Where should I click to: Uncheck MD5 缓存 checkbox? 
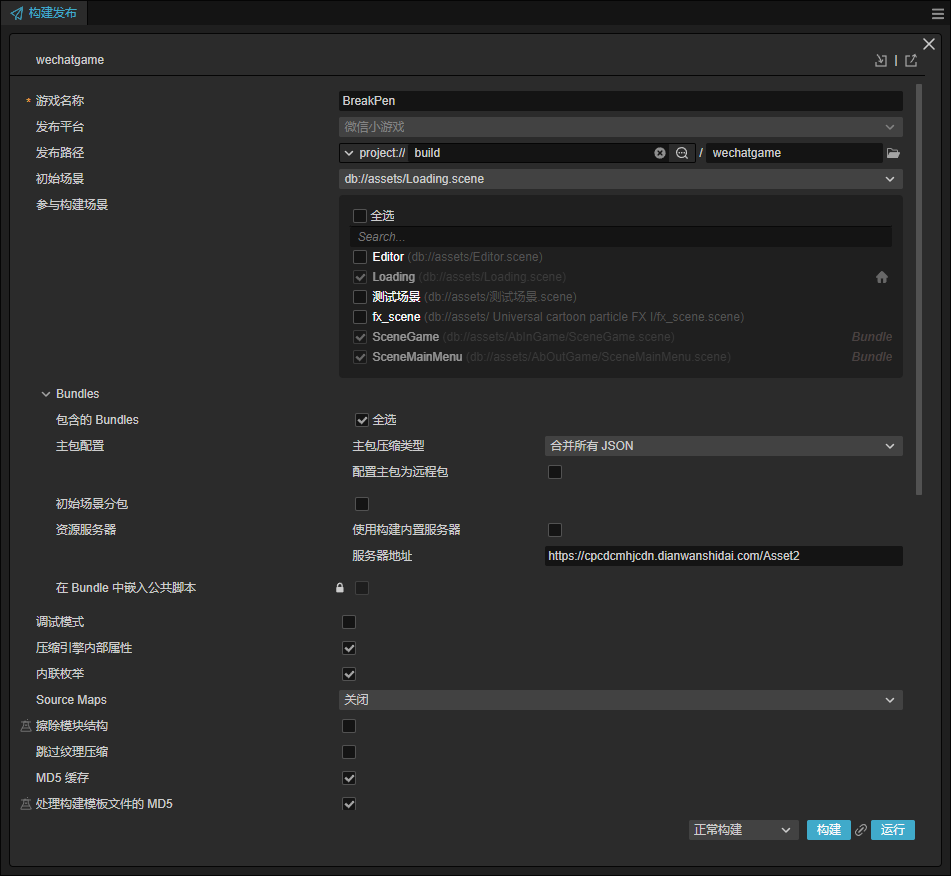coord(349,778)
